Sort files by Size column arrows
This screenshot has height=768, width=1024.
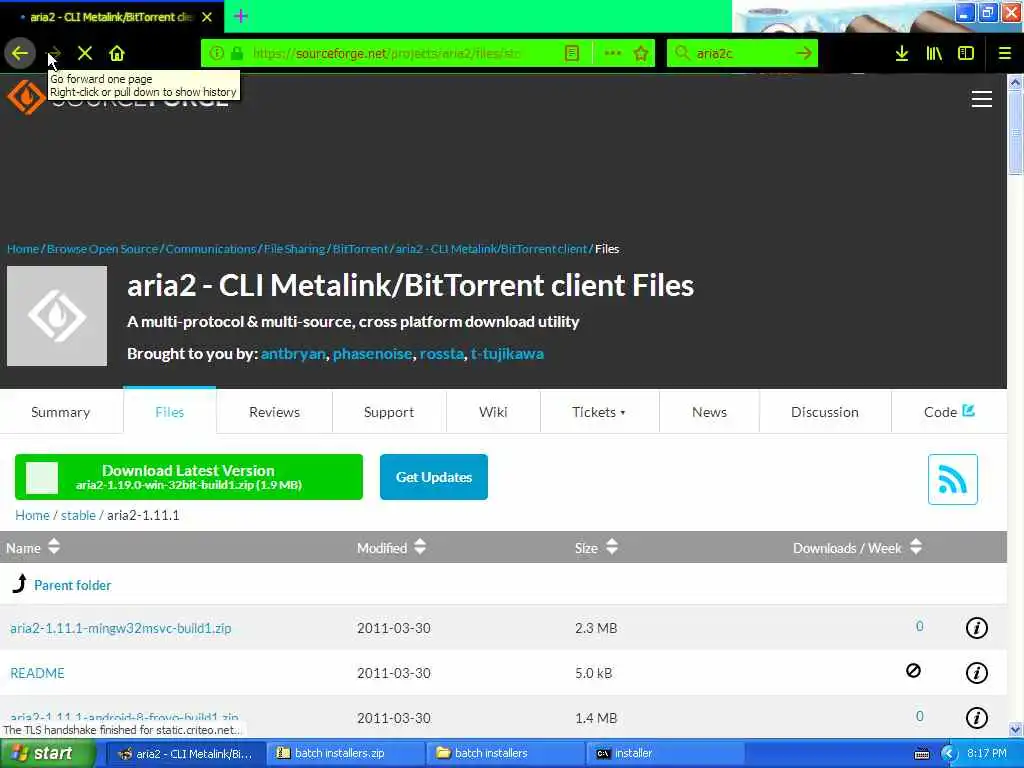pyautogui.click(x=611, y=547)
